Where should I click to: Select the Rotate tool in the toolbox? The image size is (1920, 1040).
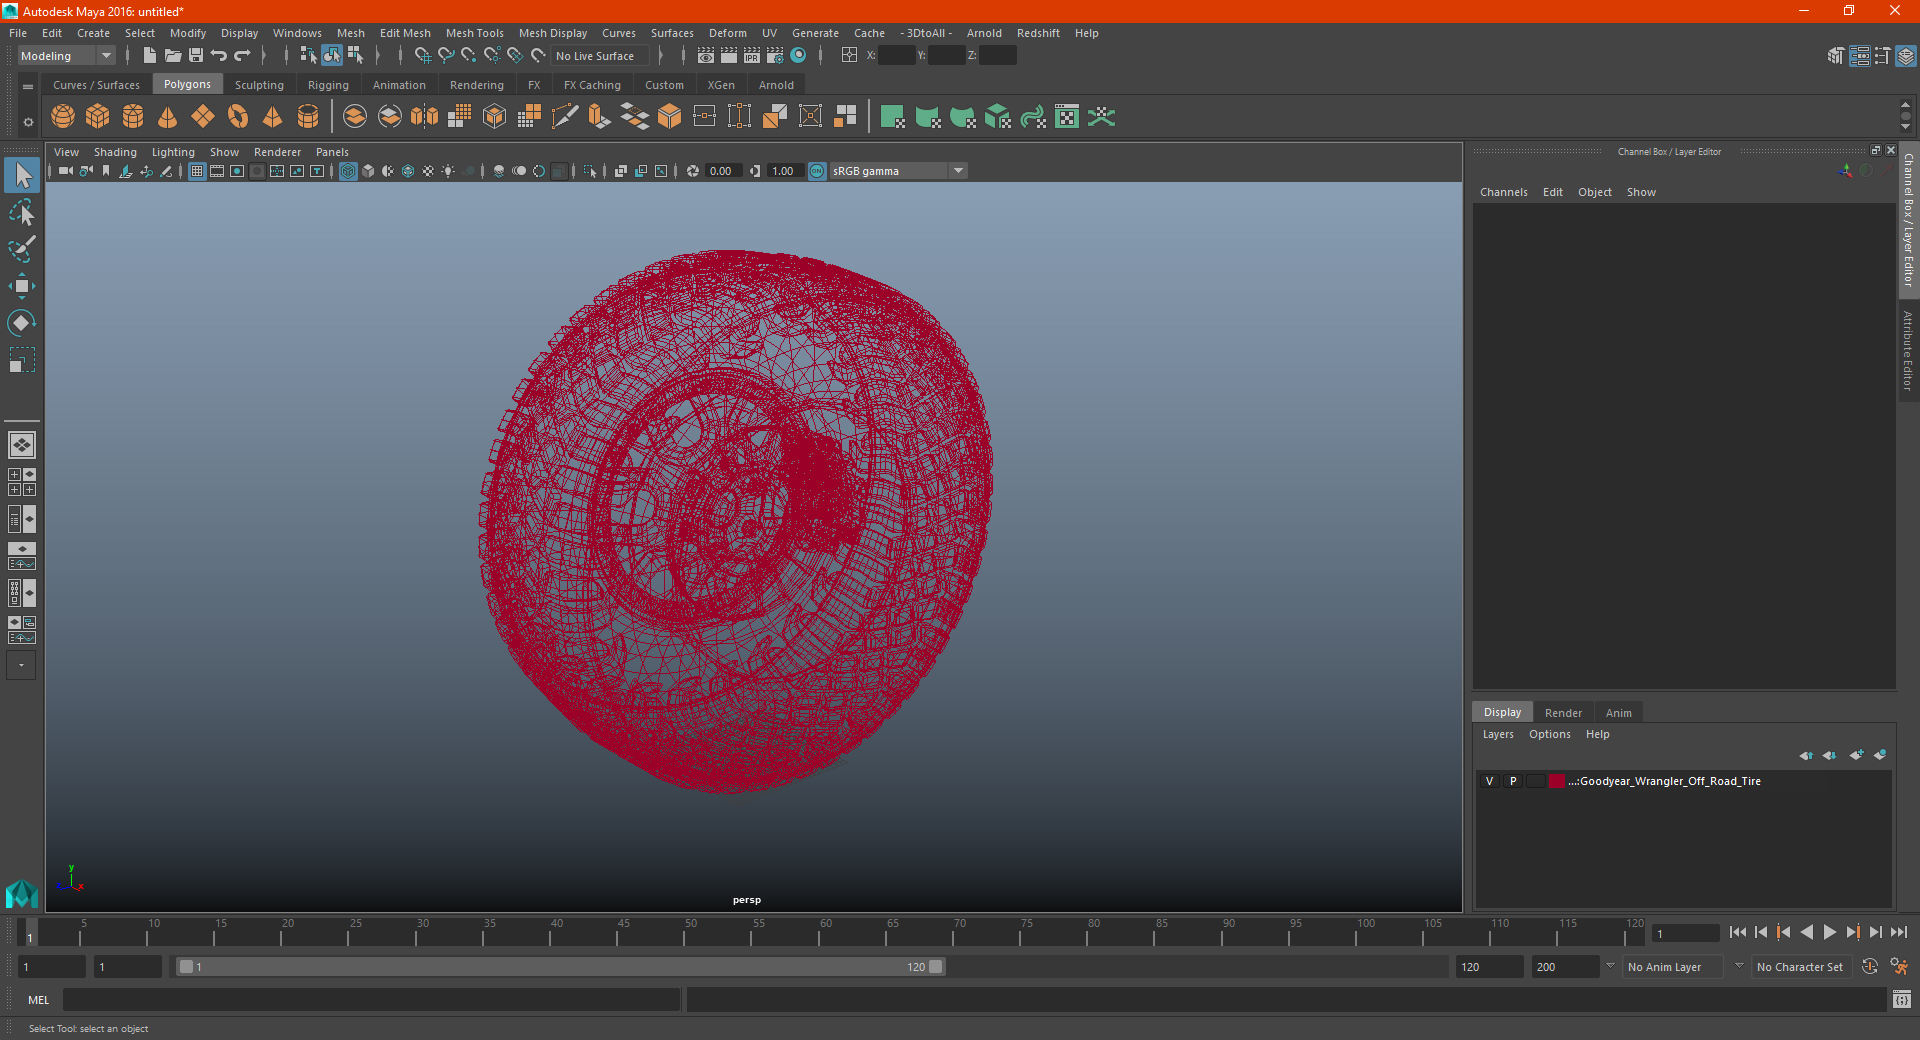click(21, 323)
